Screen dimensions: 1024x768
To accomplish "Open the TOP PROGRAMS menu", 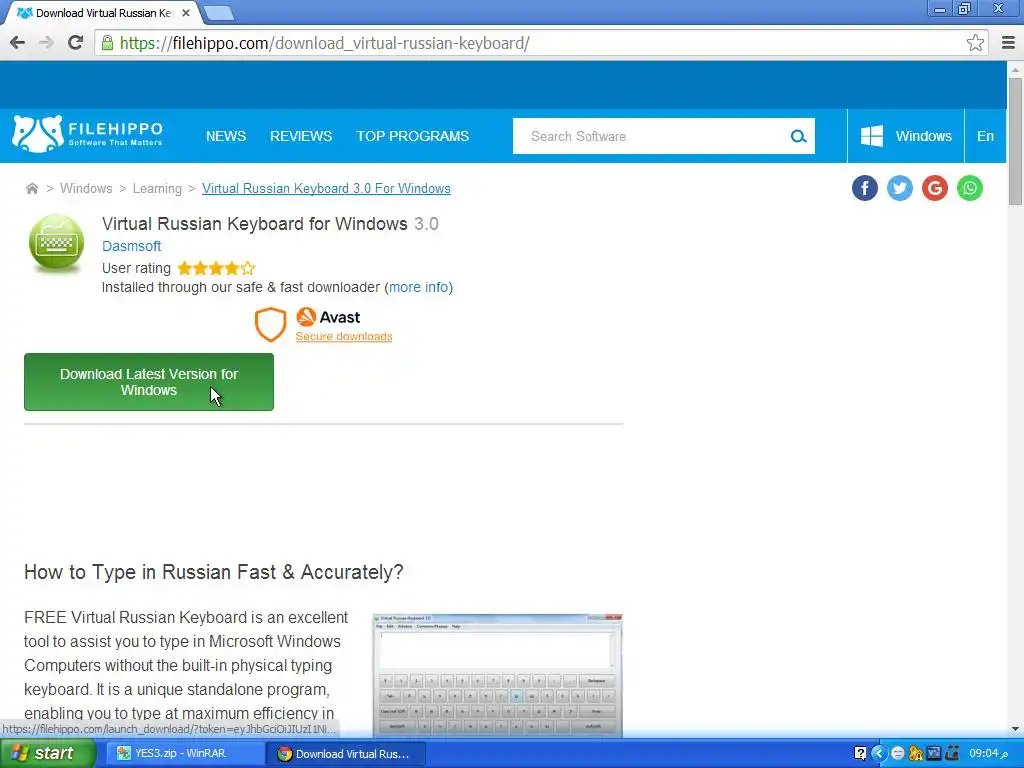I will [412, 136].
